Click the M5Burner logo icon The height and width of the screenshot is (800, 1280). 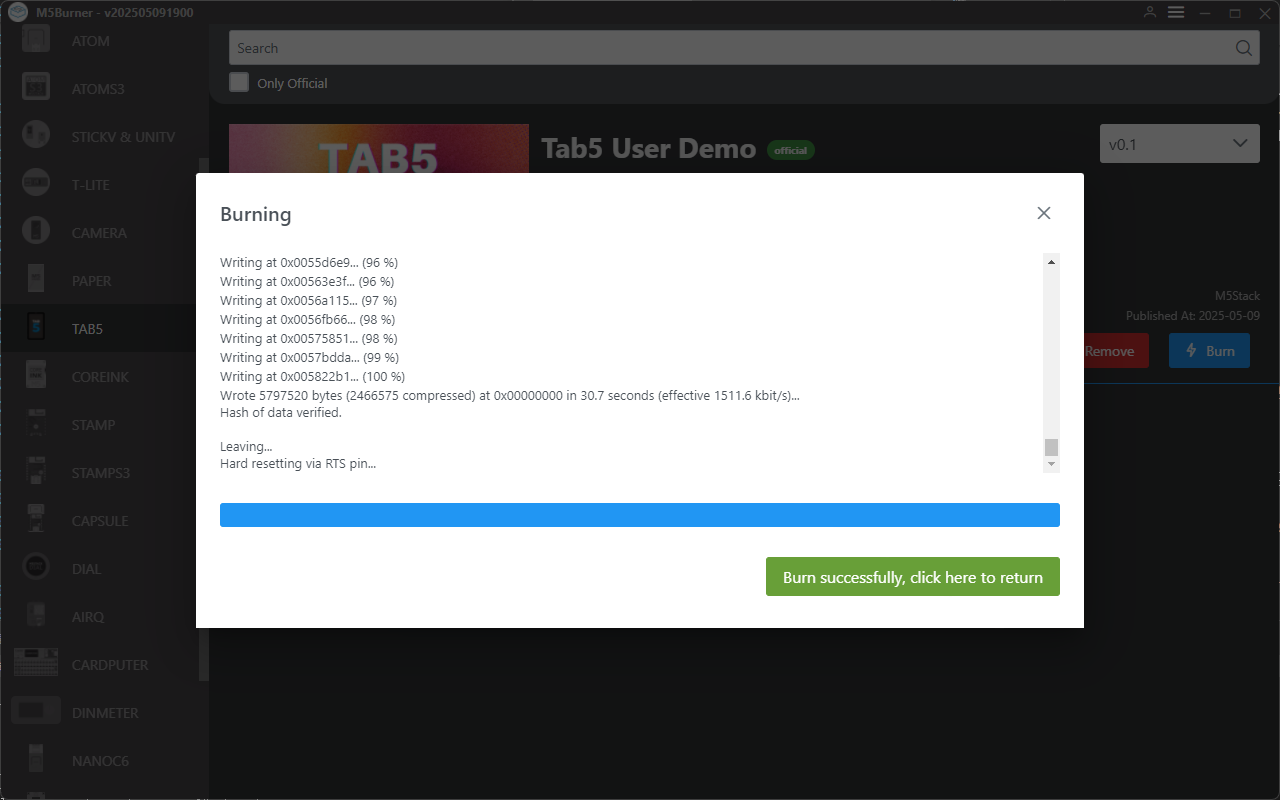[17, 13]
